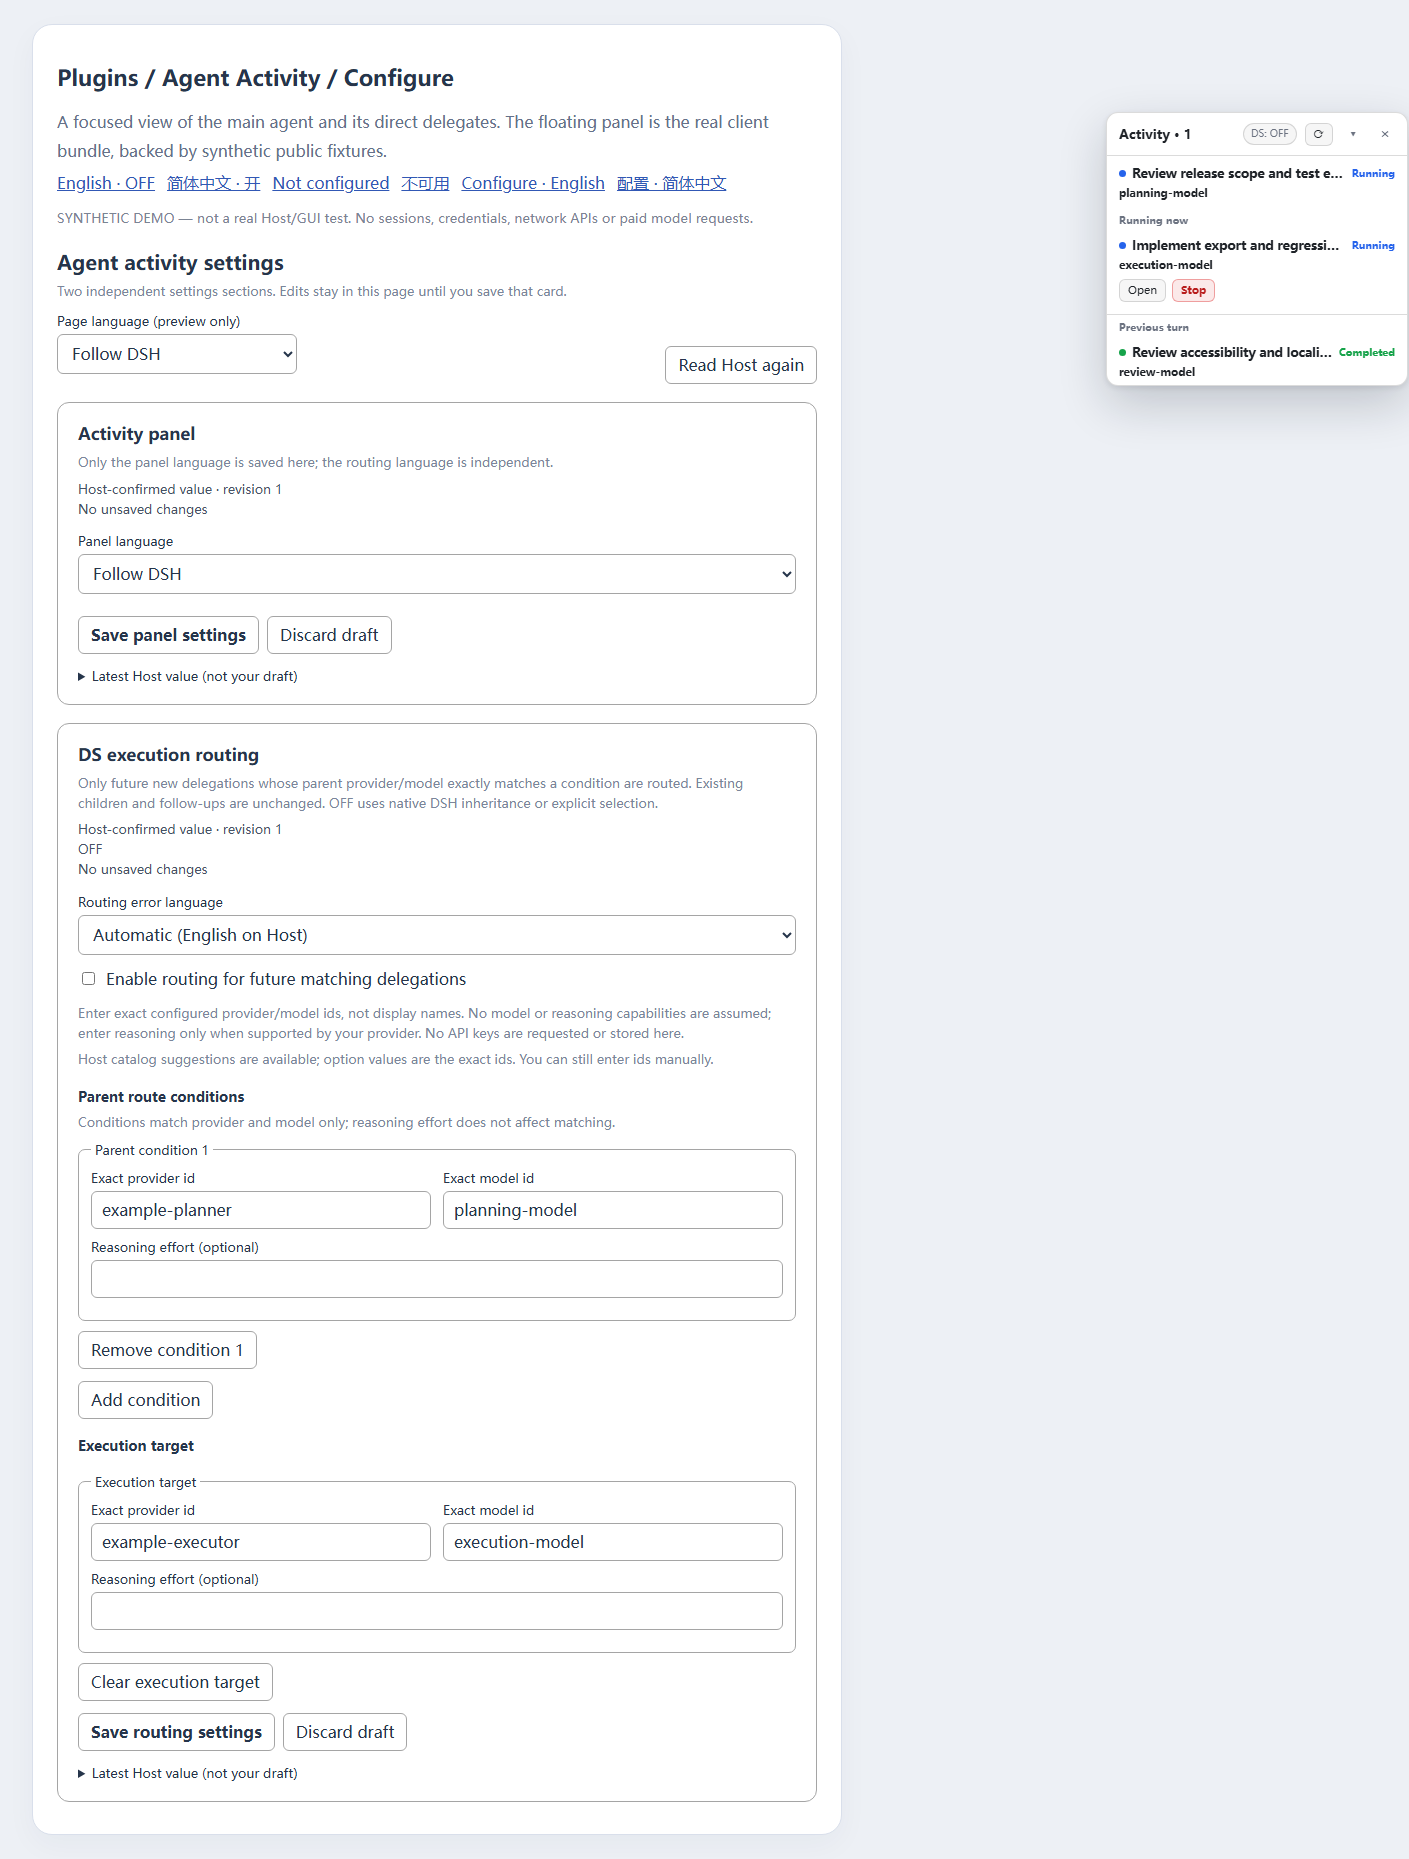Enable routing for future matching delegations

[89, 979]
